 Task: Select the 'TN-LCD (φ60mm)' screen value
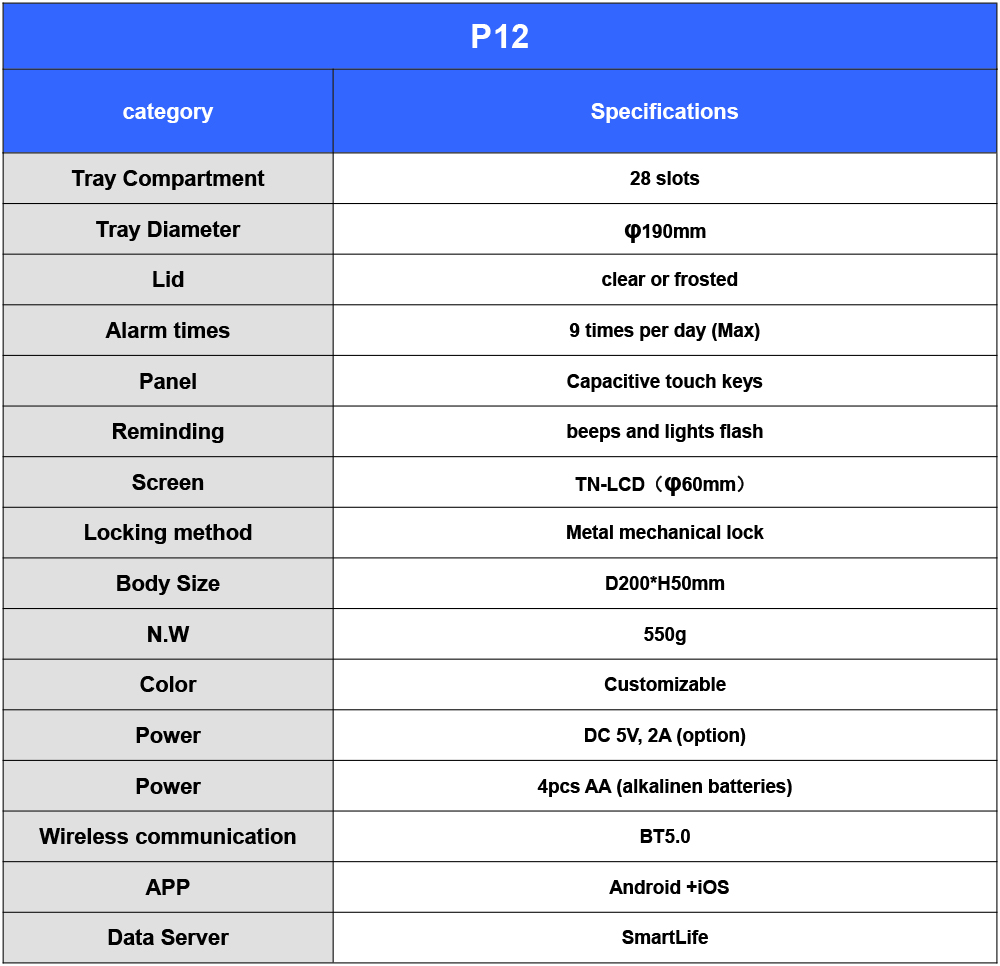661,484
